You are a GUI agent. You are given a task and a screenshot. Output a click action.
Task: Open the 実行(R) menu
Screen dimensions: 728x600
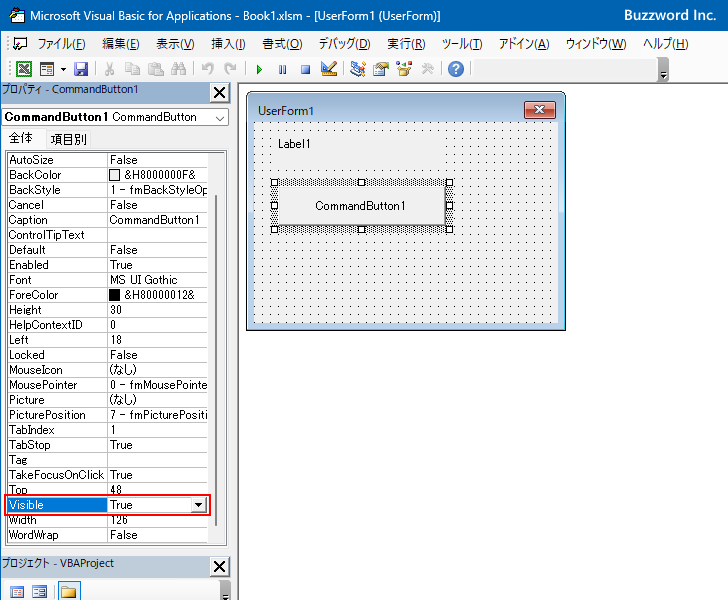click(406, 44)
